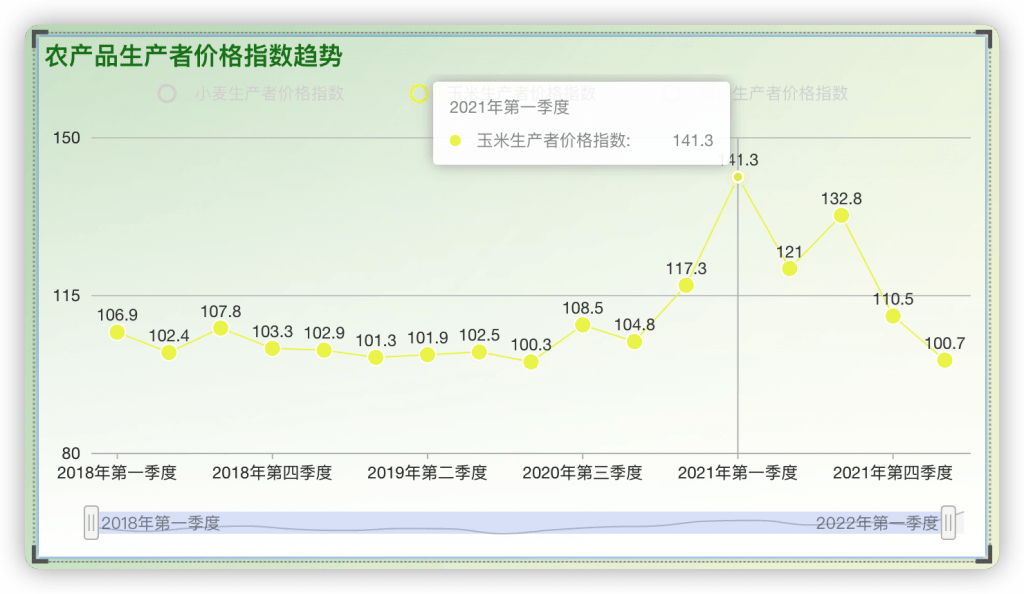The image size is (1024, 594).
Task: Toggle the 小麦生产者价格指数 legend circle icon
Action: (167, 94)
